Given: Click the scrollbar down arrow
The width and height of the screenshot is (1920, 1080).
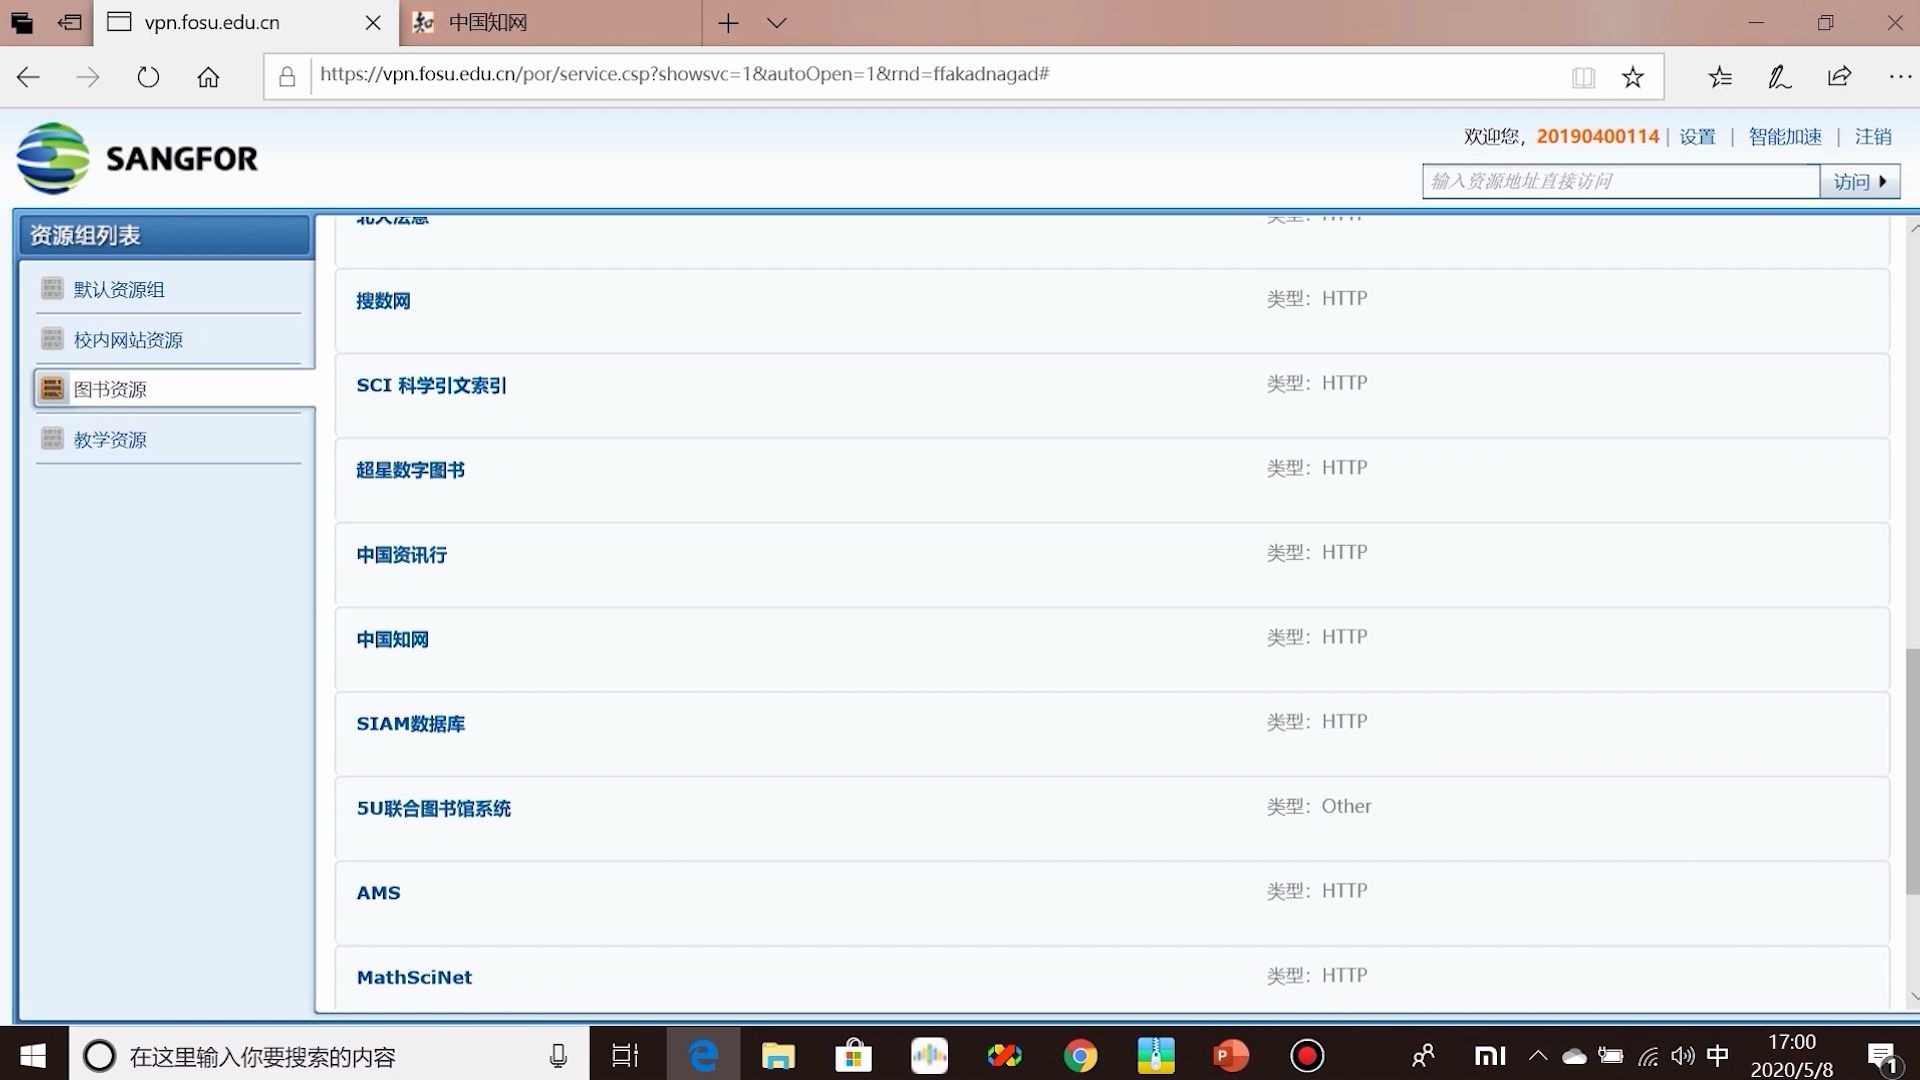Looking at the screenshot, I should click(1912, 996).
